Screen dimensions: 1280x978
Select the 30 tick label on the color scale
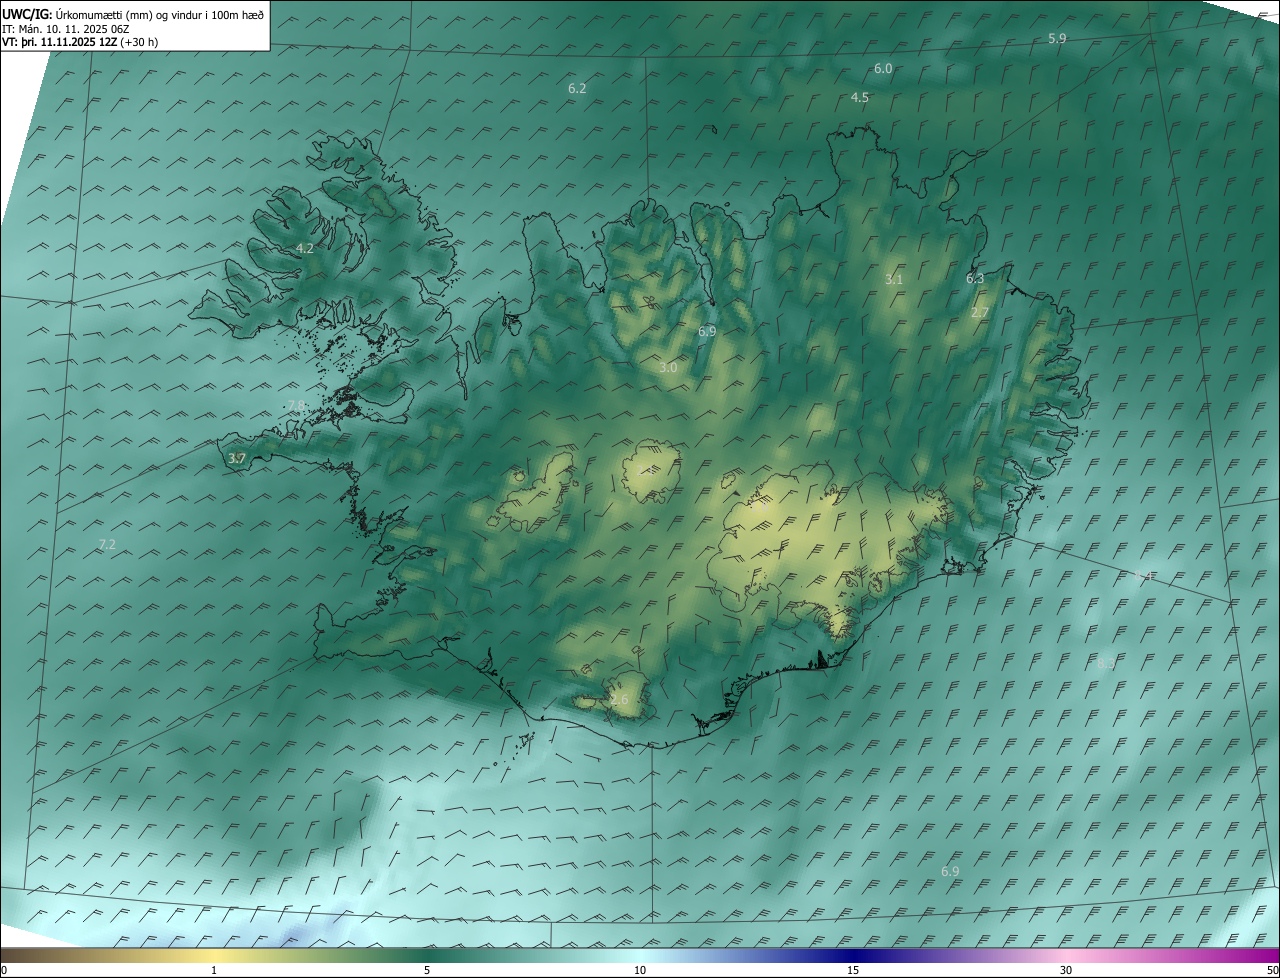click(x=1066, y=970)
